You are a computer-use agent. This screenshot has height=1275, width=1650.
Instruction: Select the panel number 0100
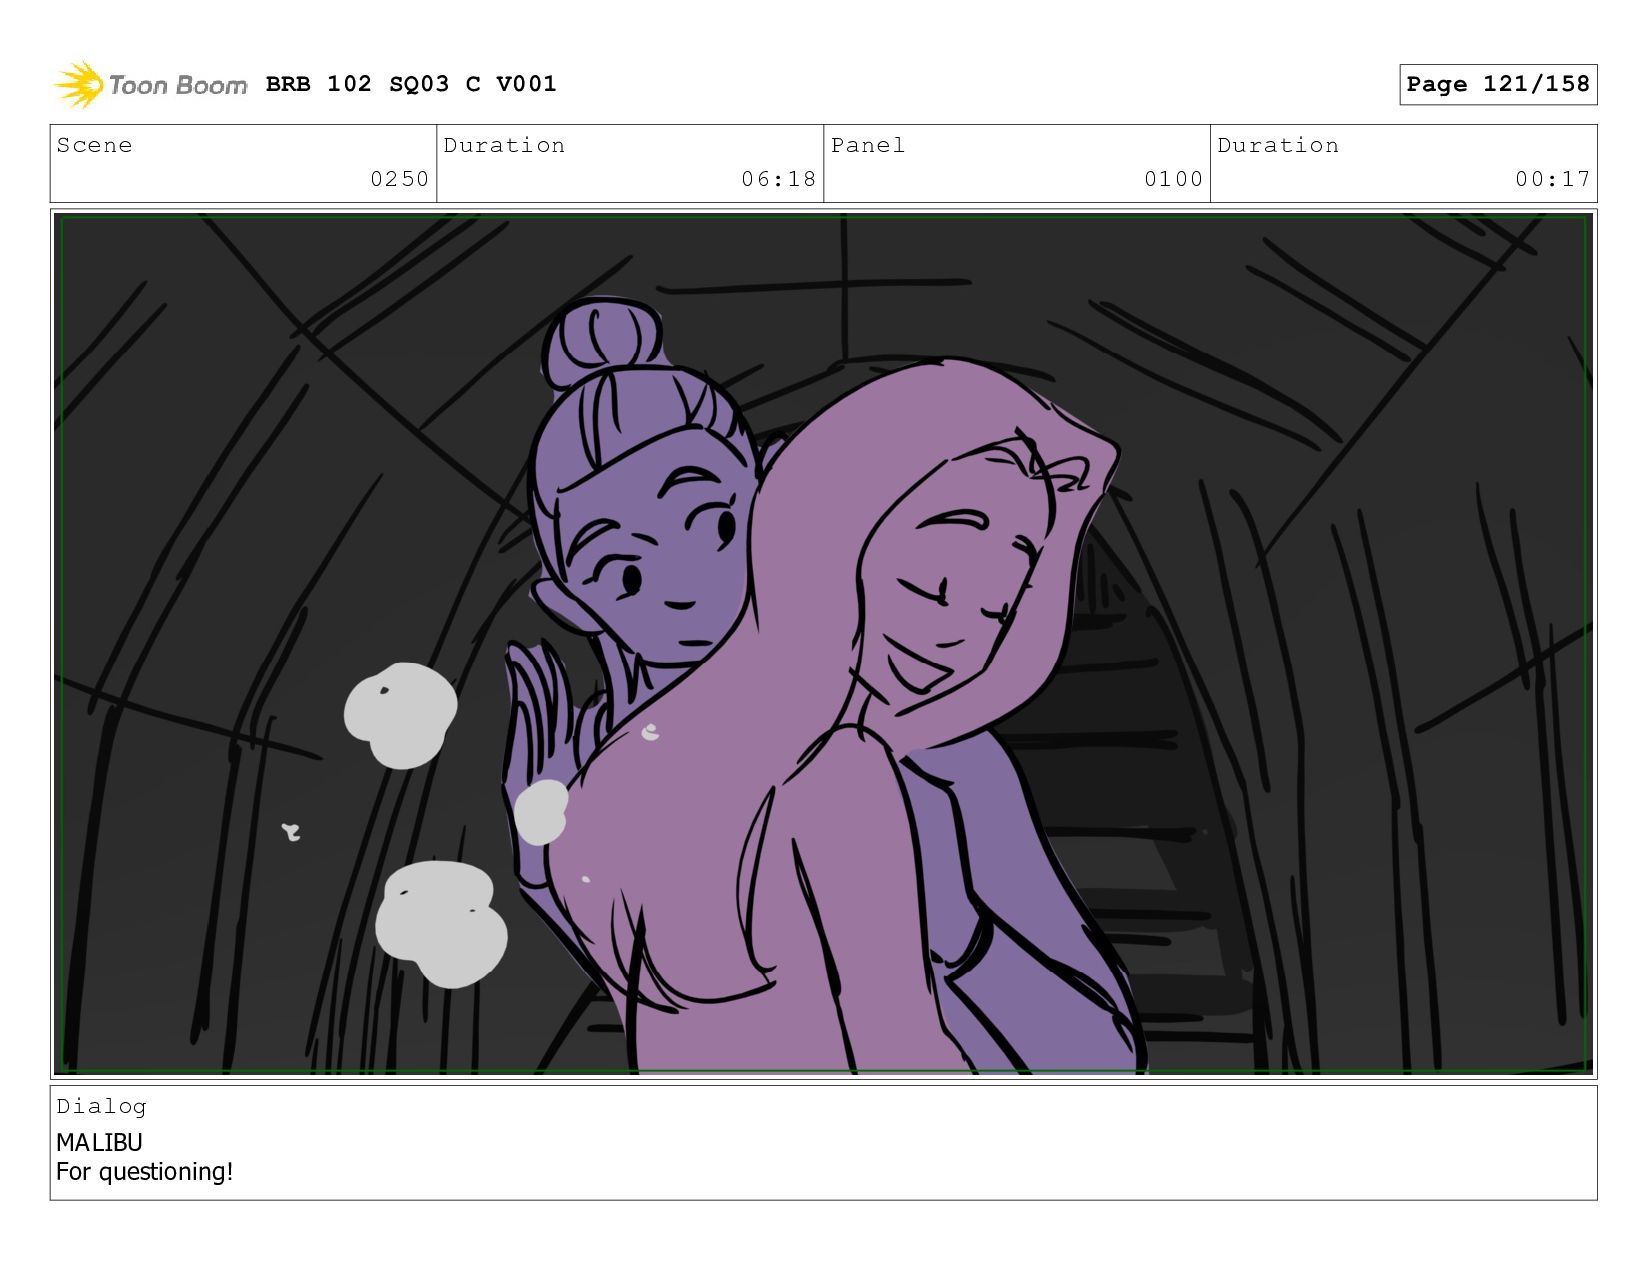1173,179
